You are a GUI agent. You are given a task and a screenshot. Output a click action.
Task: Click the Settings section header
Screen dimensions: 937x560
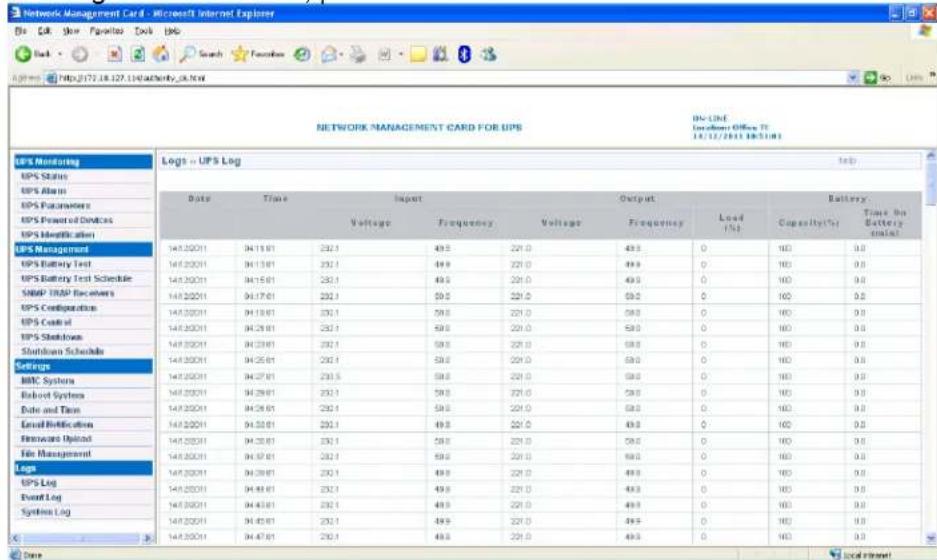[x=83, y=366]
